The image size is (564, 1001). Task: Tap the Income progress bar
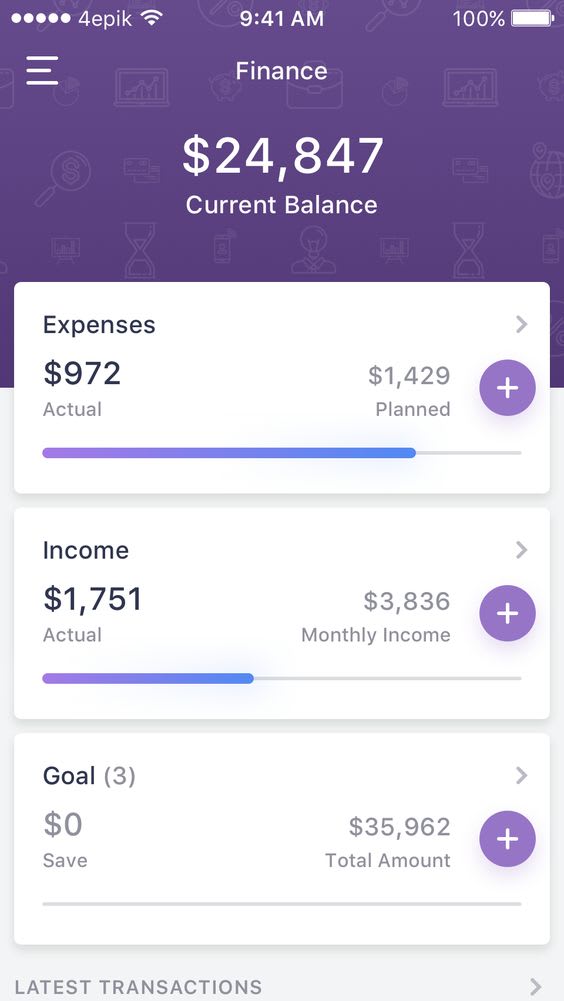click(x=282, y=678)
